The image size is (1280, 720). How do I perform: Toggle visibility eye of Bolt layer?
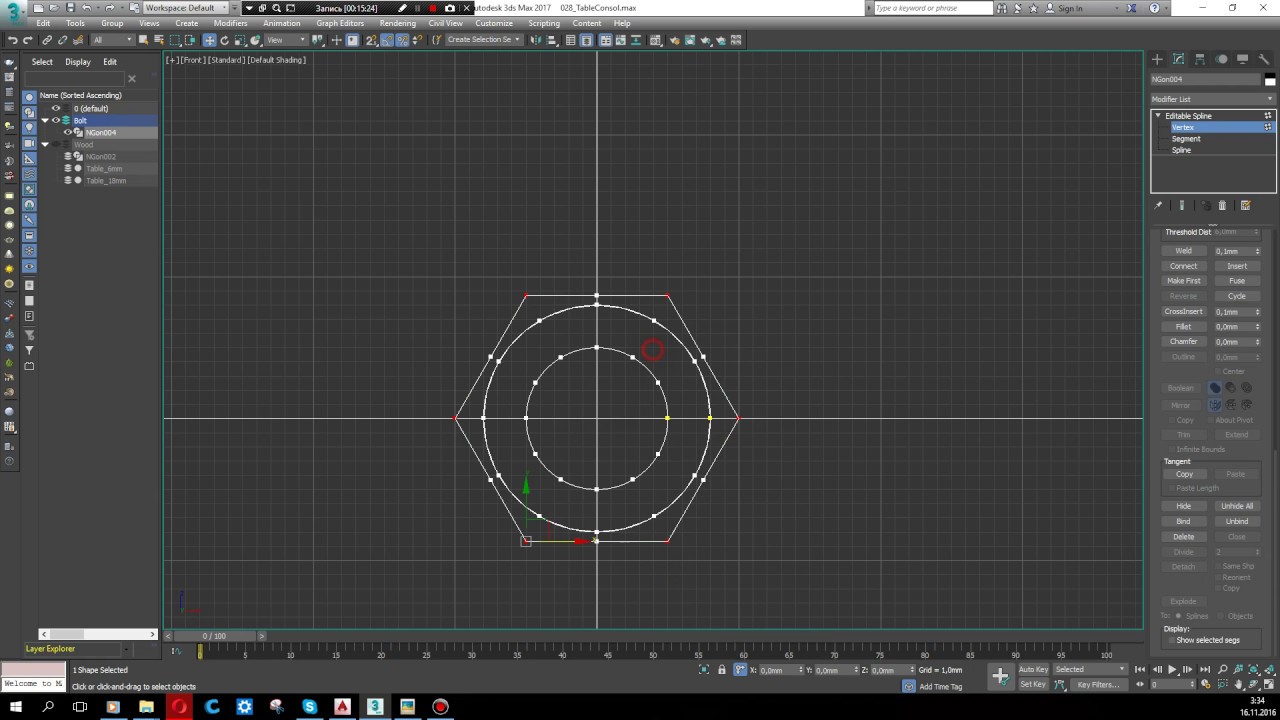pyautogui.click(x=56, y=120)
